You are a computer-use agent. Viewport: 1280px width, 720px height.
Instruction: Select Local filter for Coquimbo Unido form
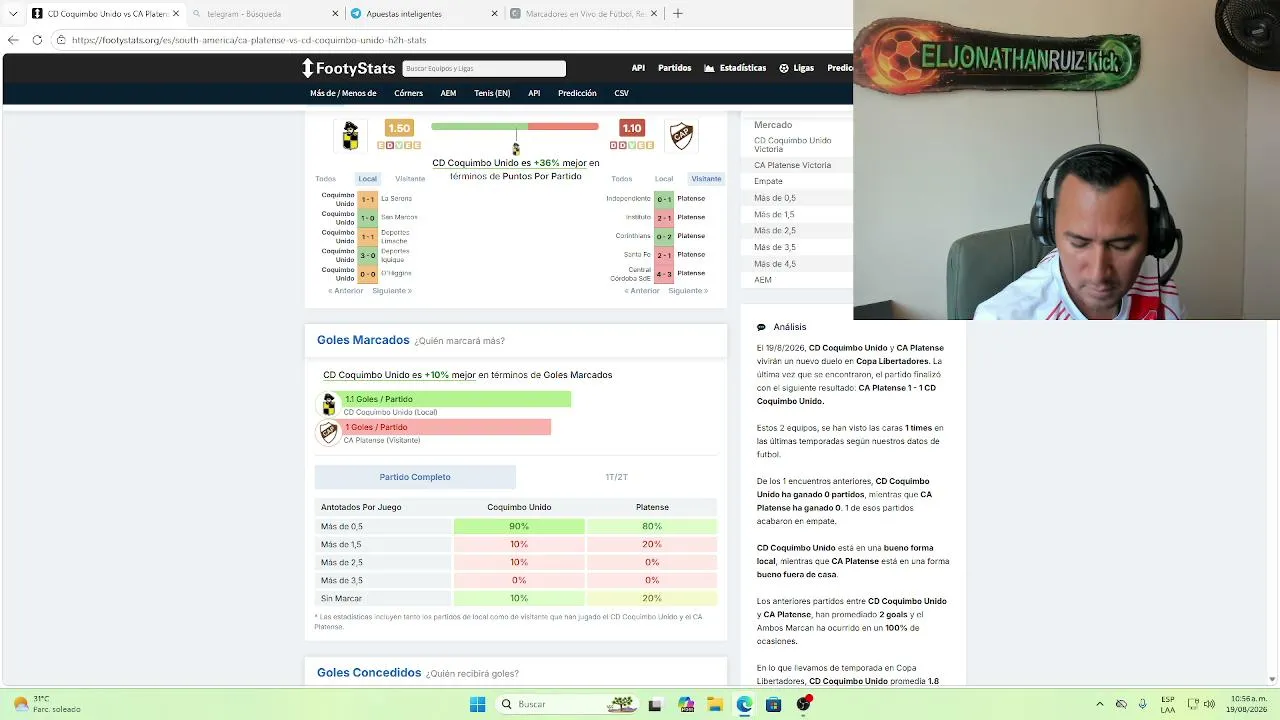(x=368, y=179)
